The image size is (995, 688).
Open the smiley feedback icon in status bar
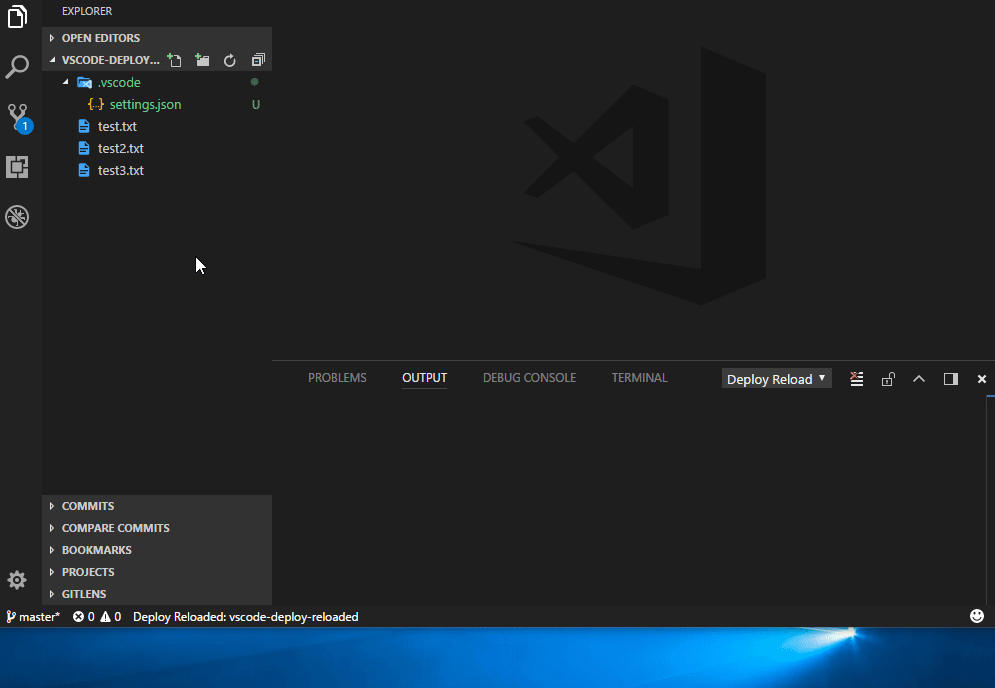tap(977, 616)
